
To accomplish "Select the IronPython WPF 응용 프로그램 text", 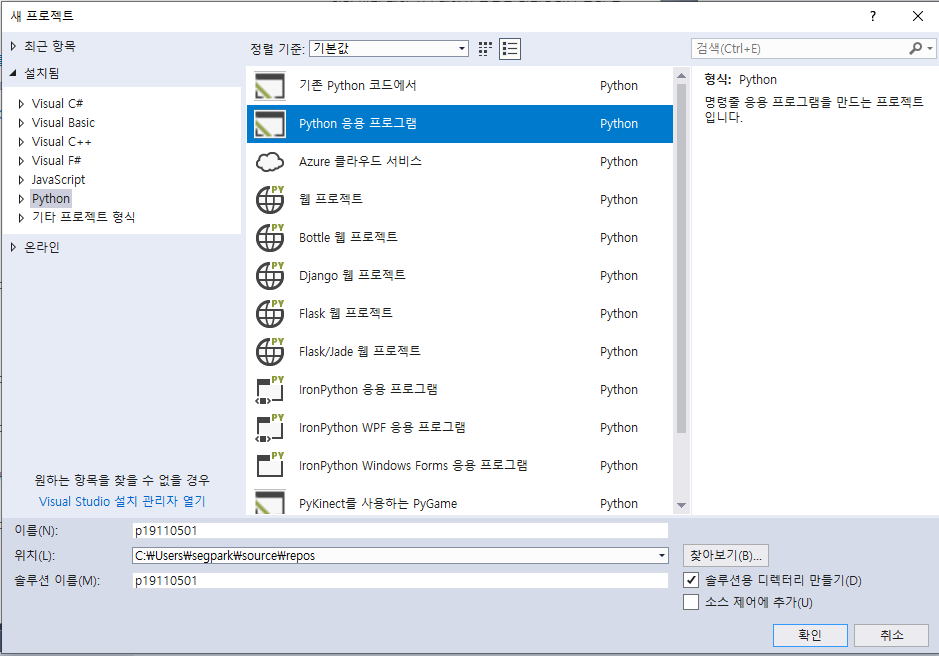I will click(382, 427).
